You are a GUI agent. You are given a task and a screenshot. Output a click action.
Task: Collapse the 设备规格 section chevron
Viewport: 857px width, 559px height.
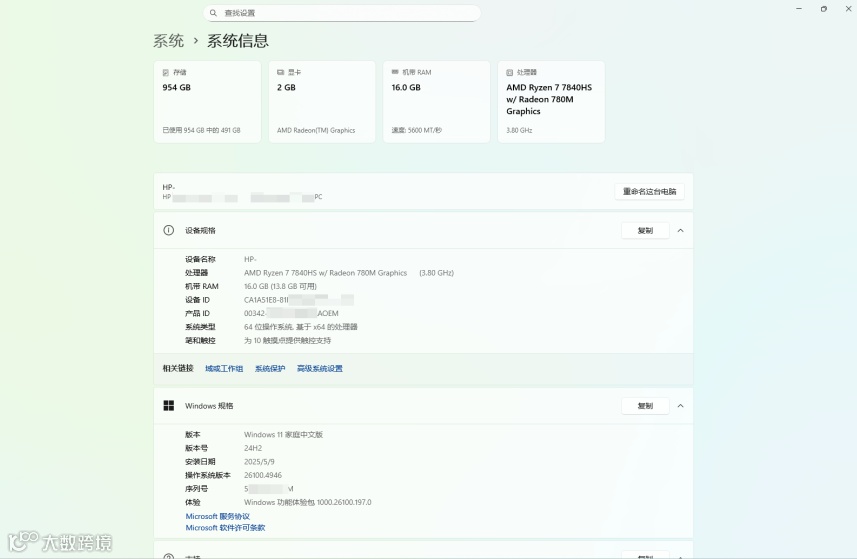click(680, 231)
